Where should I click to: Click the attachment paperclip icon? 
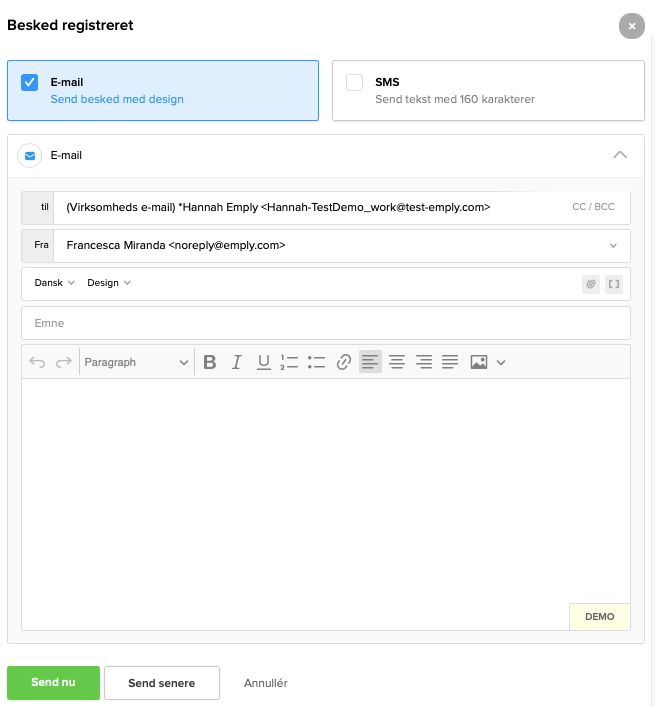[x=591, y=284]
